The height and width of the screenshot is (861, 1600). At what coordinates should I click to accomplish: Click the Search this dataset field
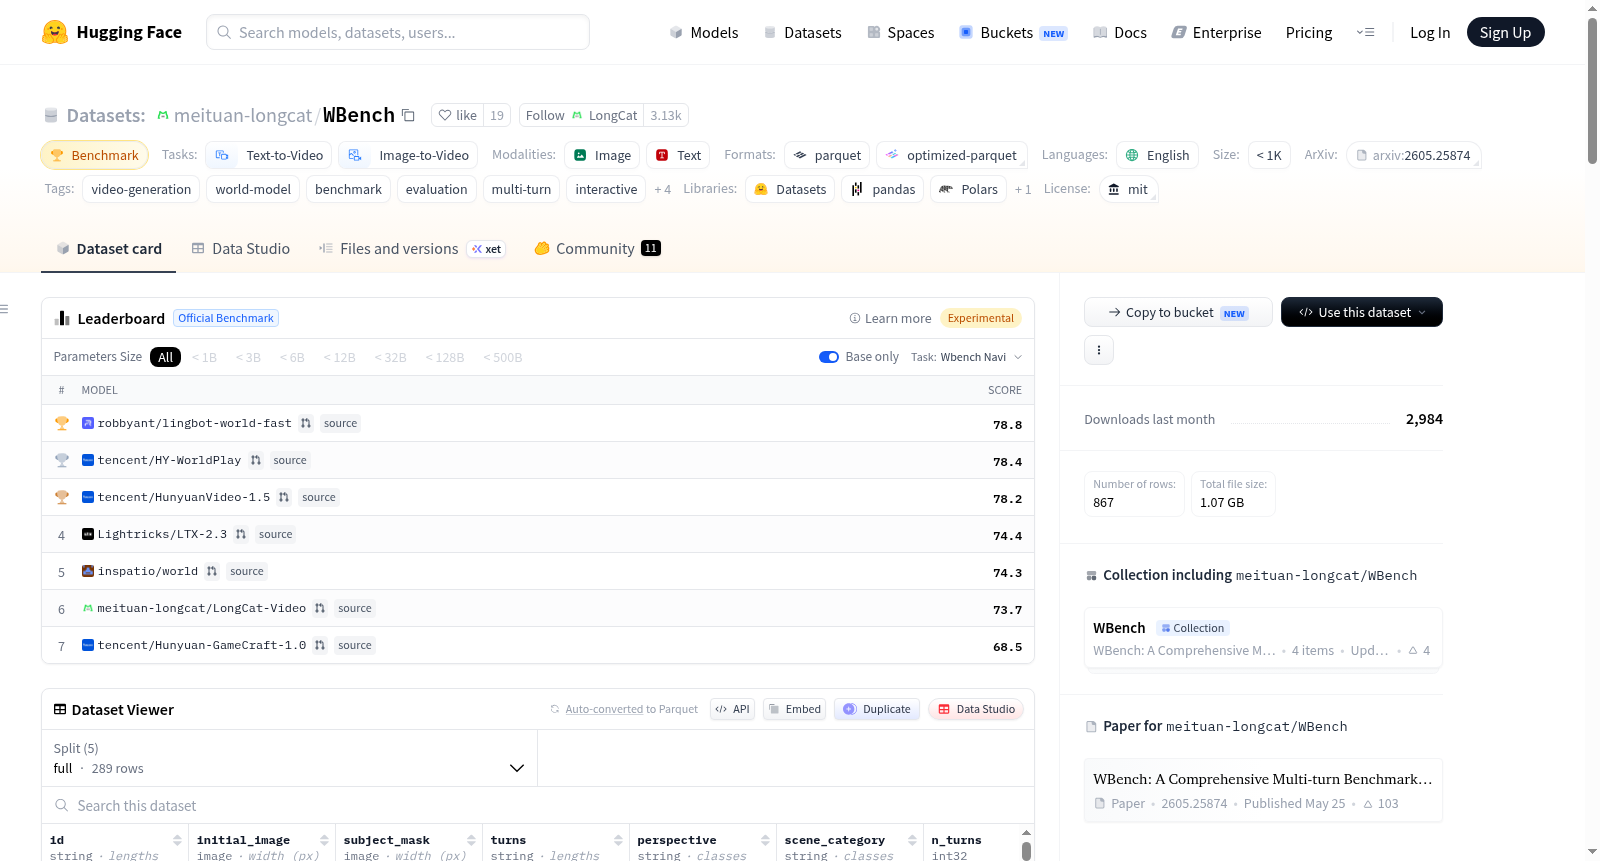pos(538,806)
